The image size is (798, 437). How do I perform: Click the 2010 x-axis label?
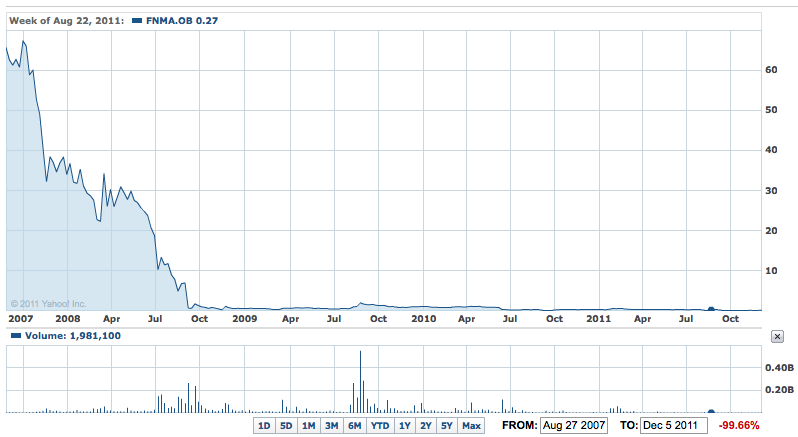[x=423, y=318]
